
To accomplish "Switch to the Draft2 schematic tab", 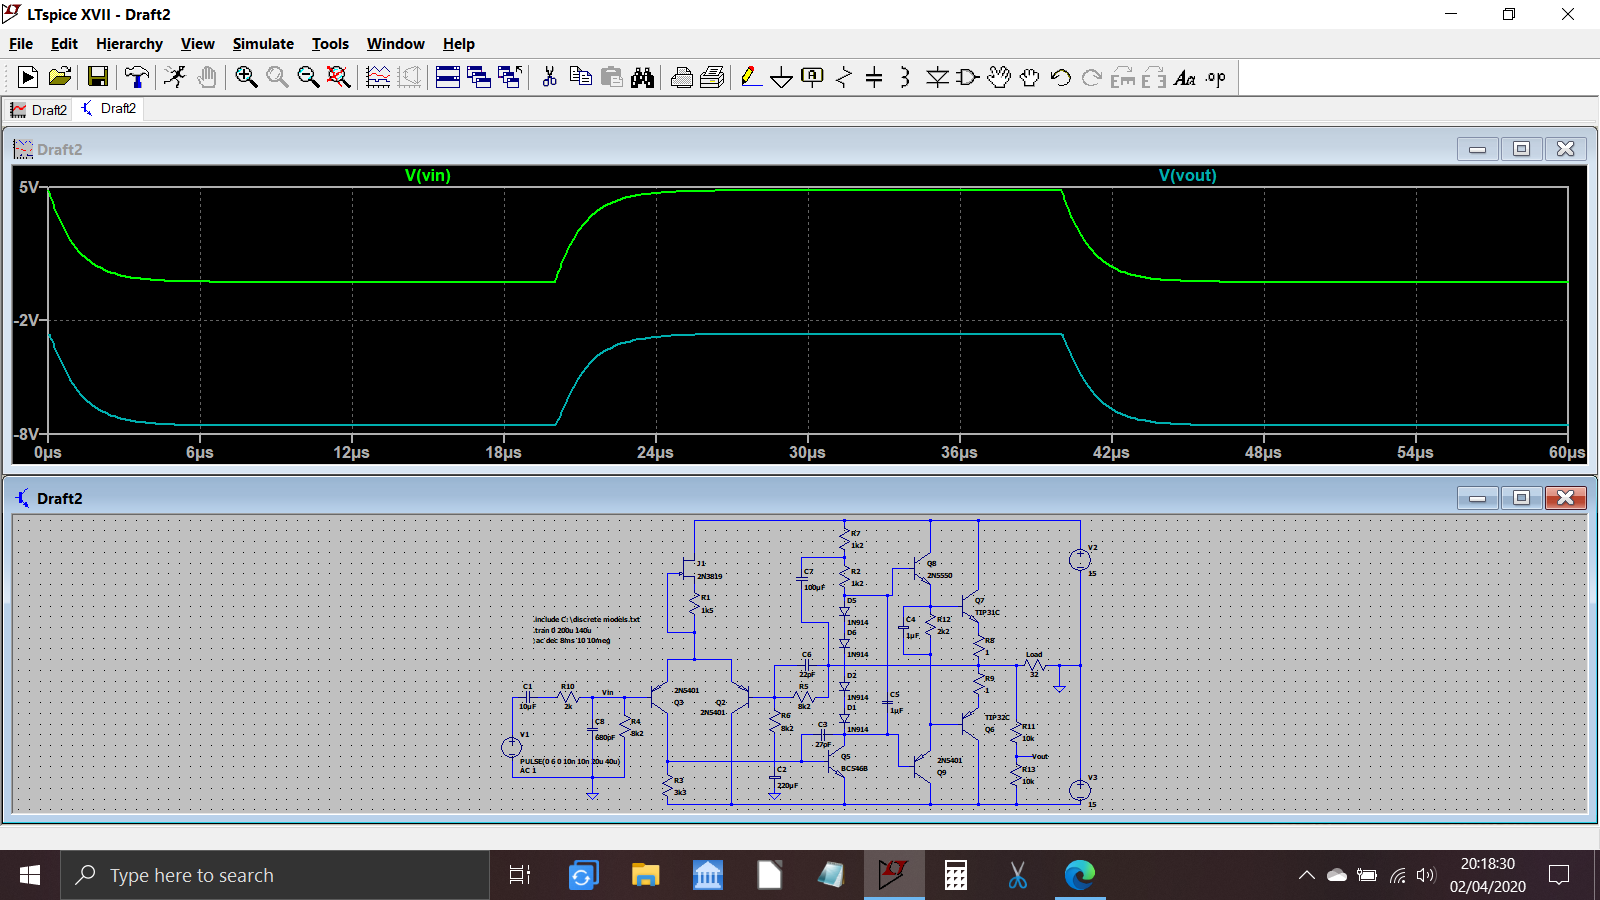I will [x=109, y=108].
